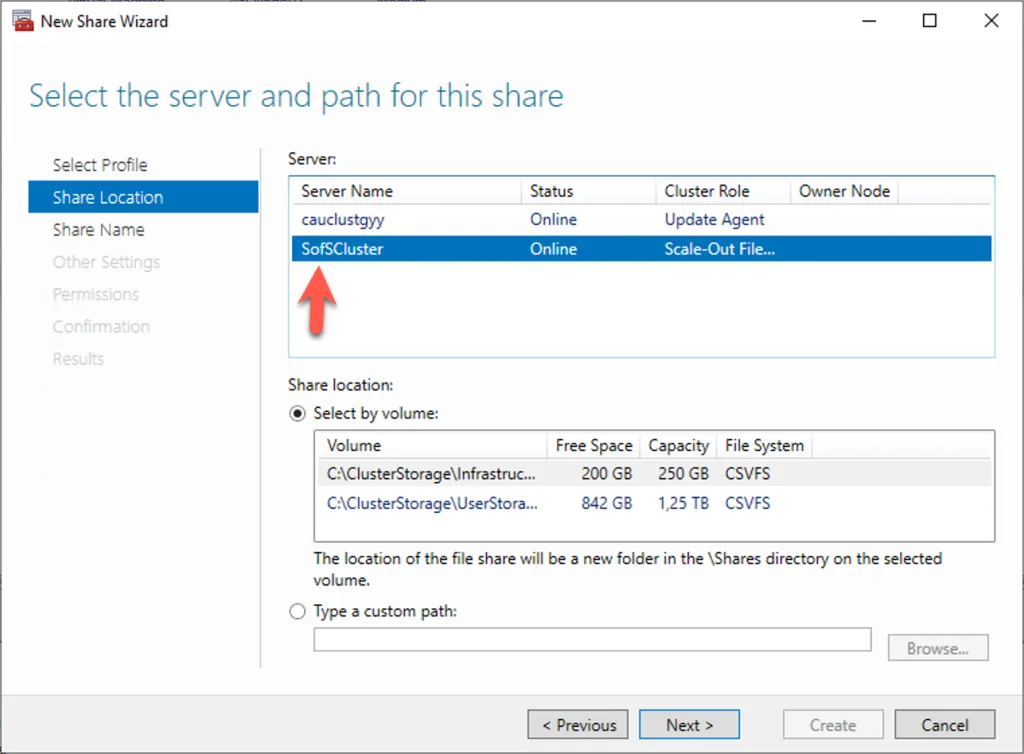Open the Share Name wizard step
This screenshot has height=754, width=1024.
[98, 230]
